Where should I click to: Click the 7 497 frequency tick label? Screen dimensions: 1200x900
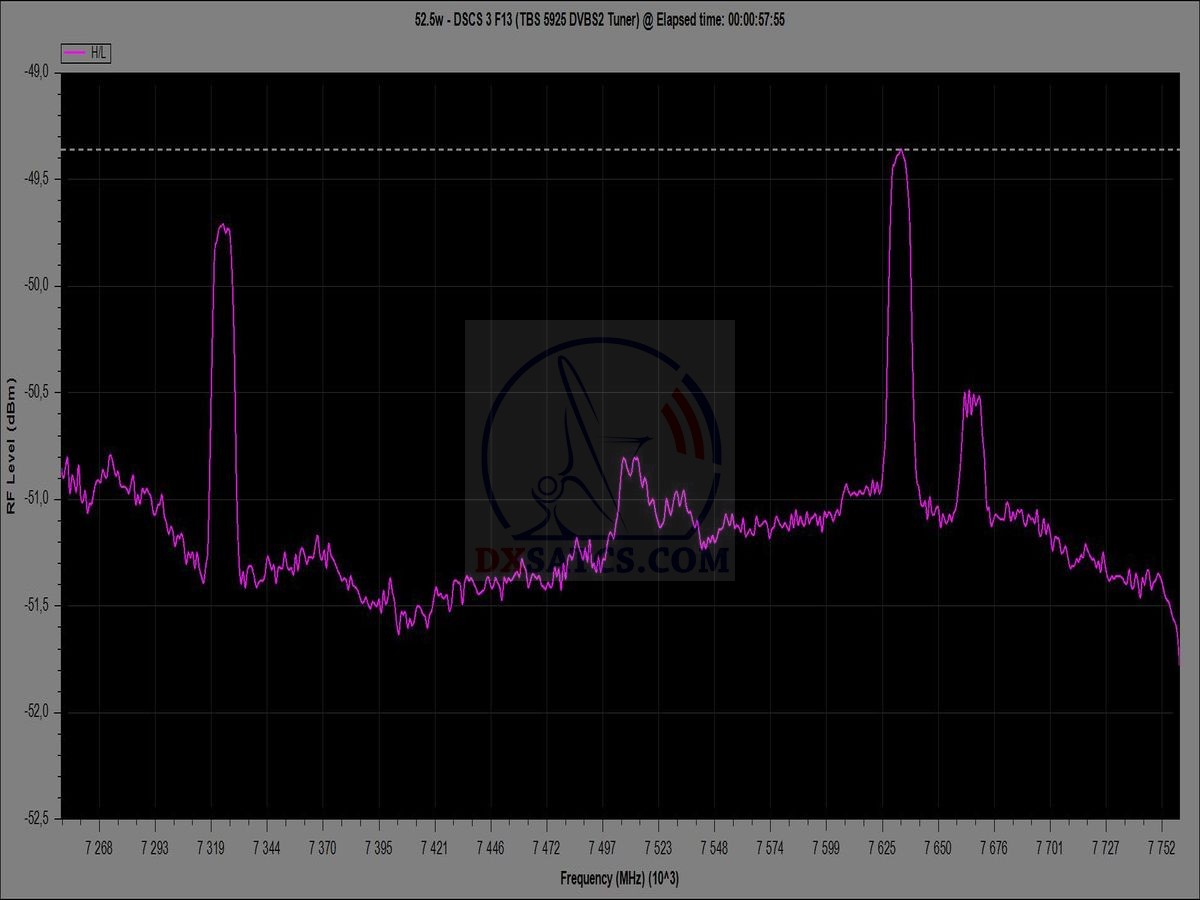tap(602, 847)
